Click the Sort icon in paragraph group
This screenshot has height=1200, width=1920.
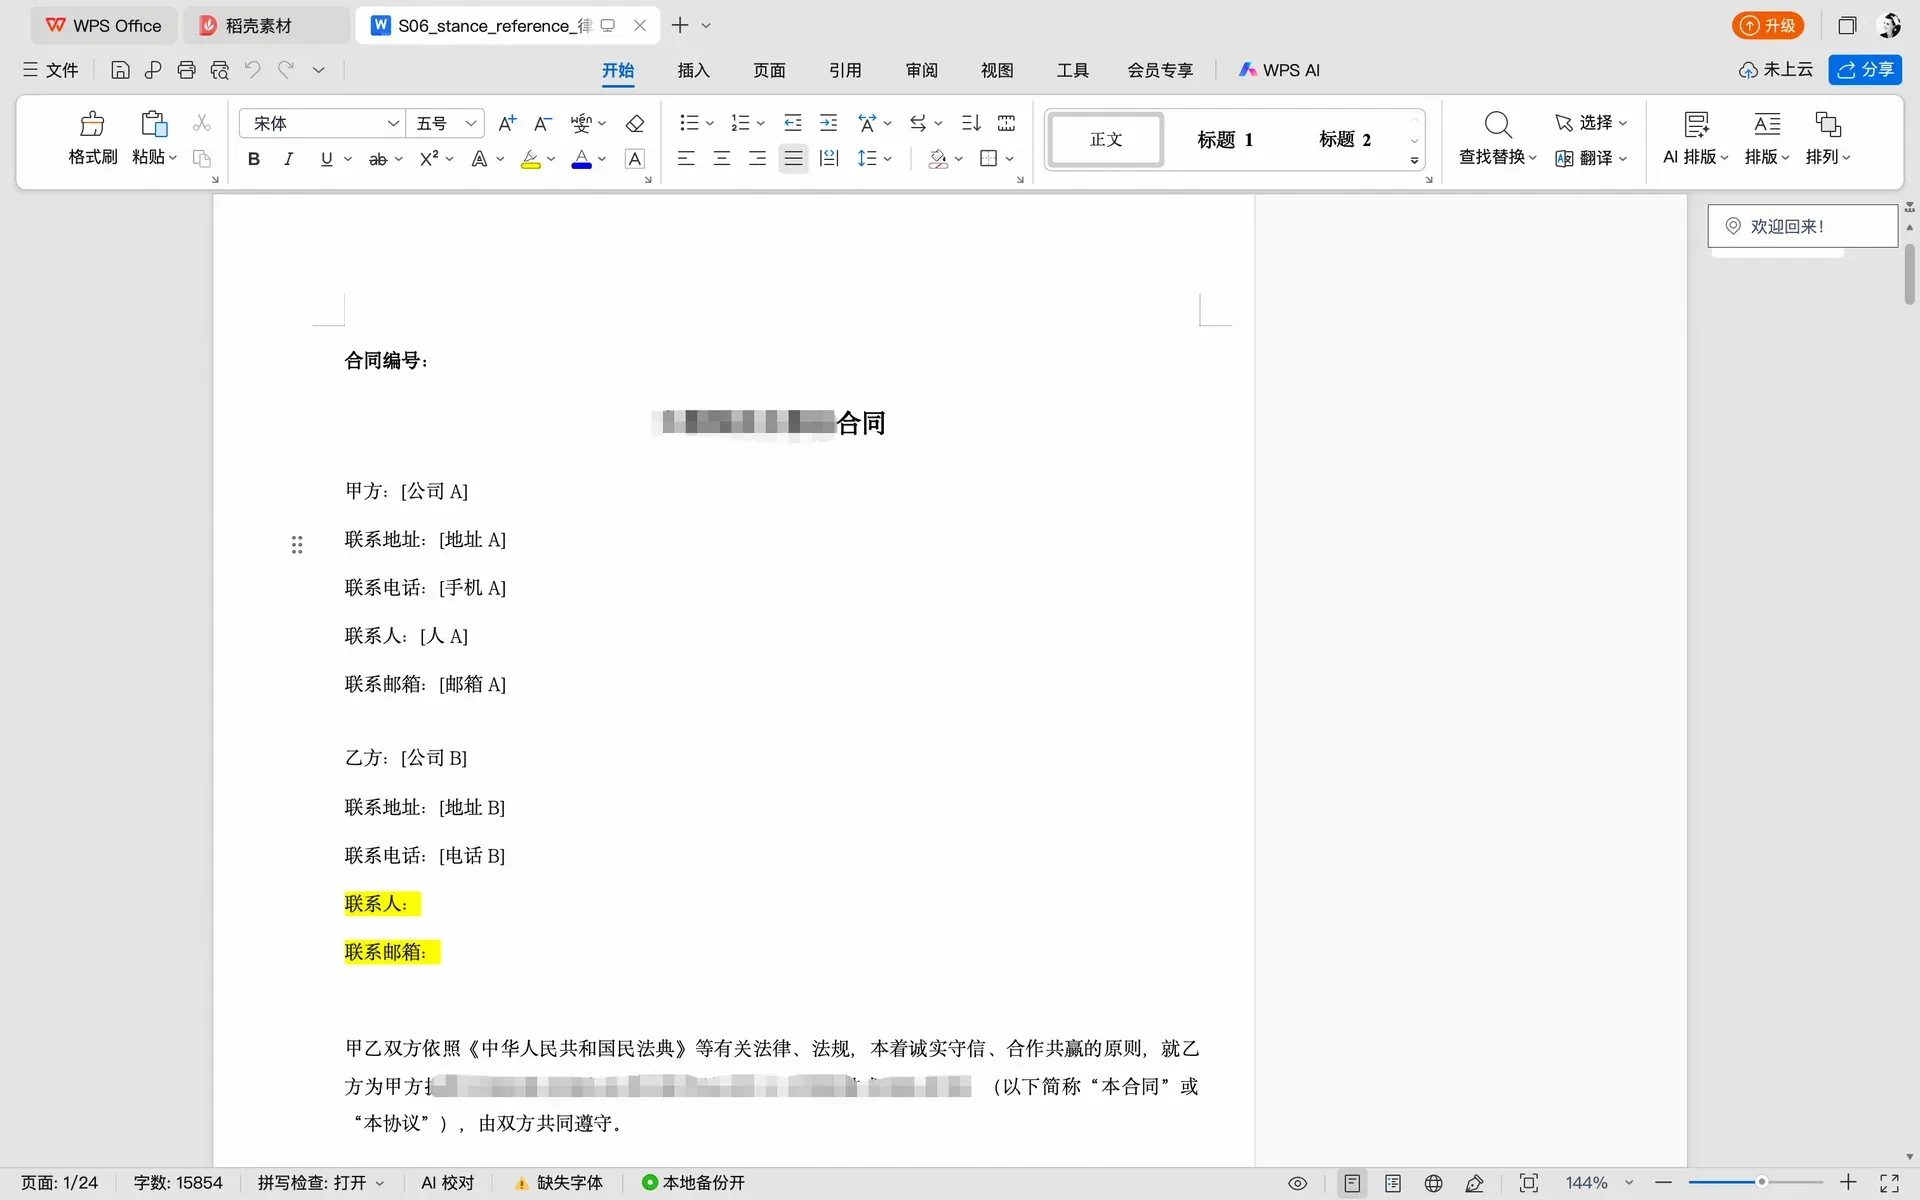point(971,123)
